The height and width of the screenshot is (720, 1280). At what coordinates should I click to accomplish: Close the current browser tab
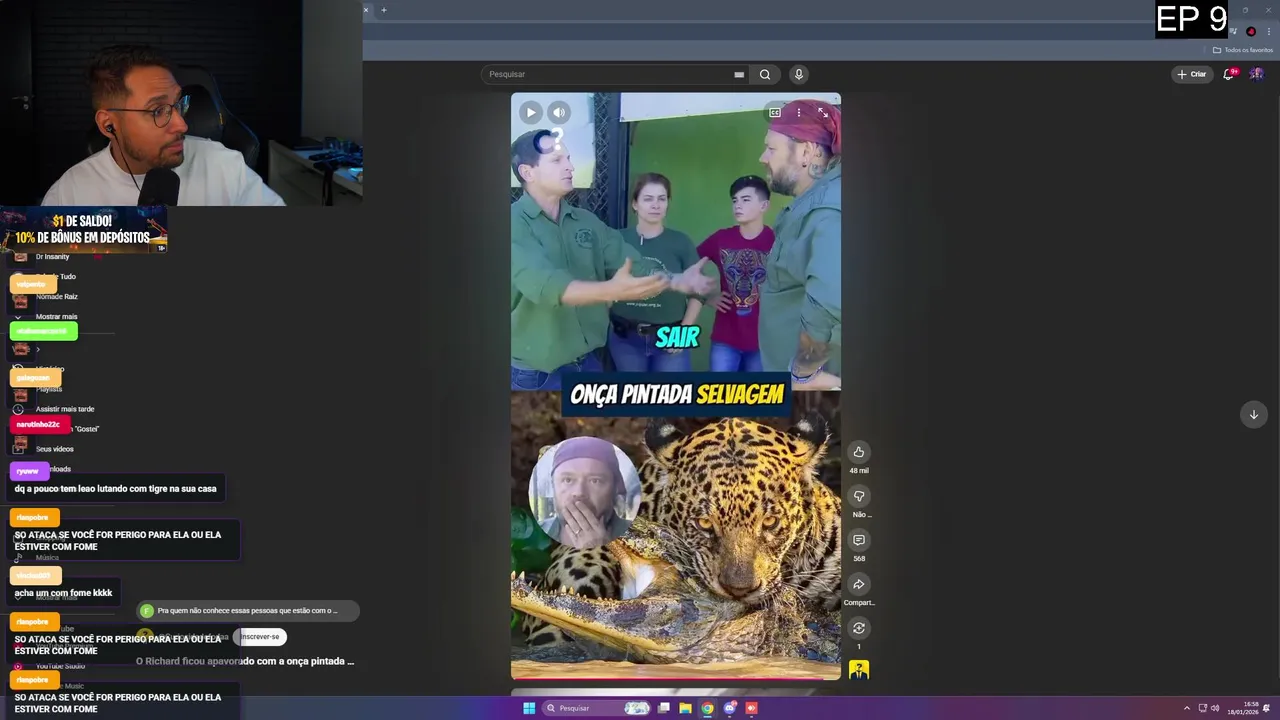366,10
